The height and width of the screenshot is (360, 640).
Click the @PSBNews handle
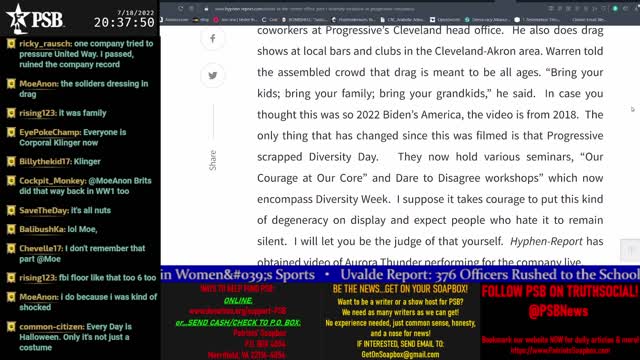click(x=558, y=311)
